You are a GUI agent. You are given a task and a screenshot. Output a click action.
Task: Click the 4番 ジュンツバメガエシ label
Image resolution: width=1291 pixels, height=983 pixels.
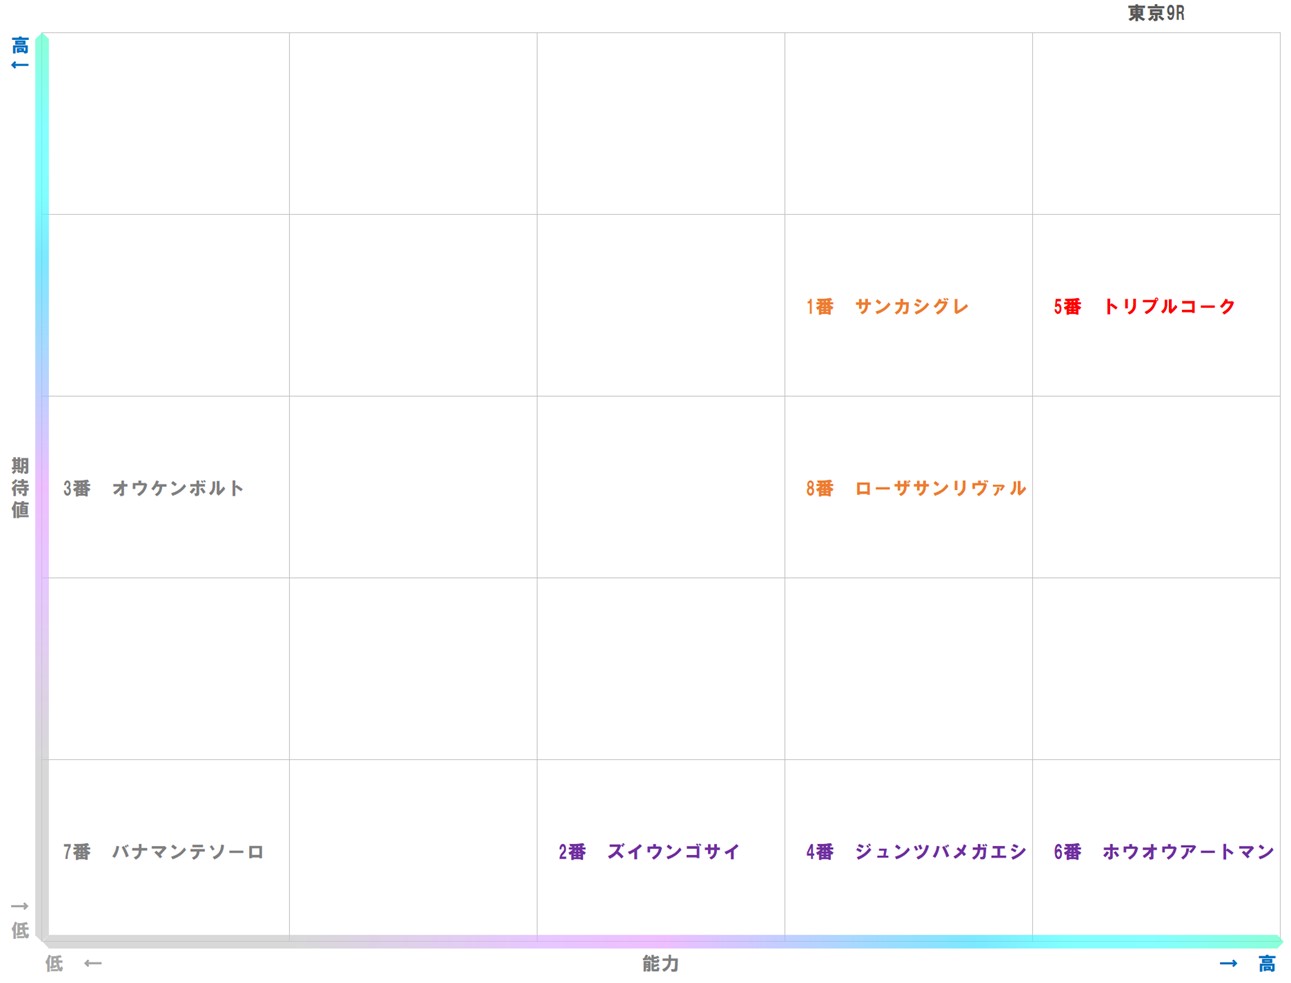(x=915, y=852)
